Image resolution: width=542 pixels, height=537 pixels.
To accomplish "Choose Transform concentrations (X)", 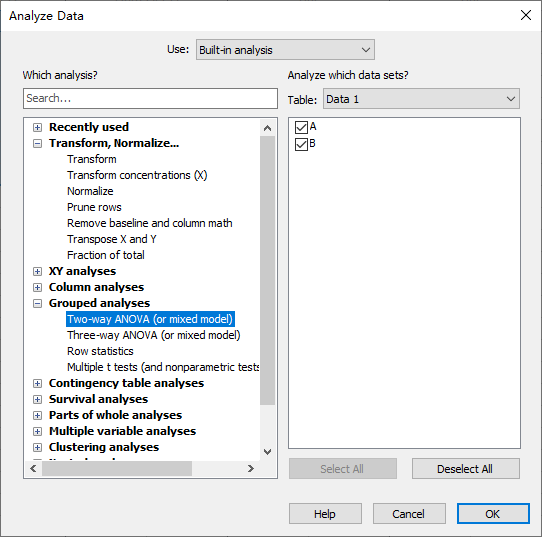I will tap(137, 175).
